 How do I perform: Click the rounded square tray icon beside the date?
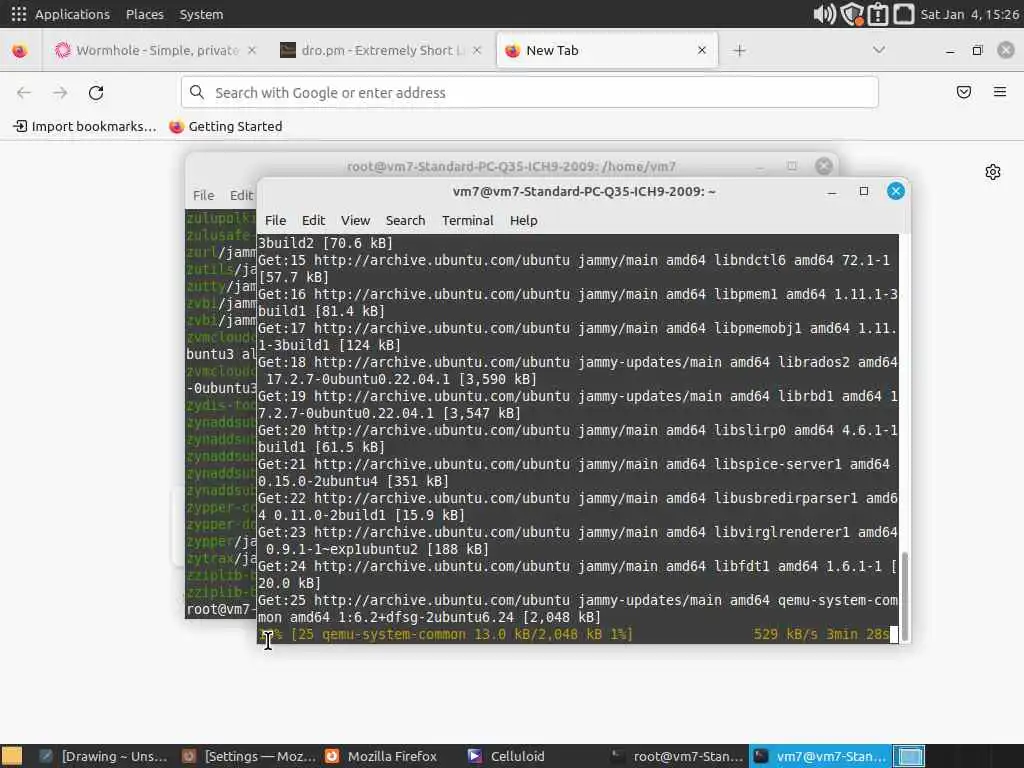click(x=904, y=14)
